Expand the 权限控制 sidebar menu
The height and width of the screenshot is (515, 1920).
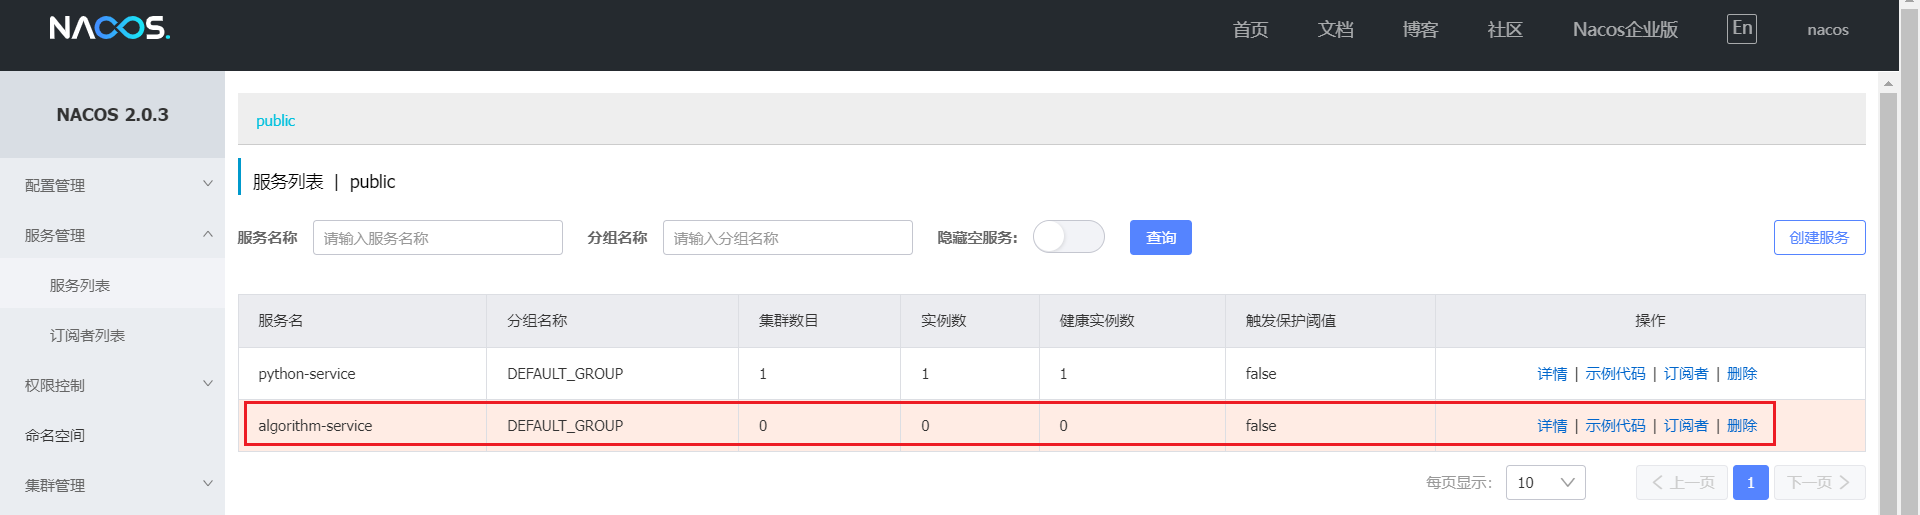[112, 385]
